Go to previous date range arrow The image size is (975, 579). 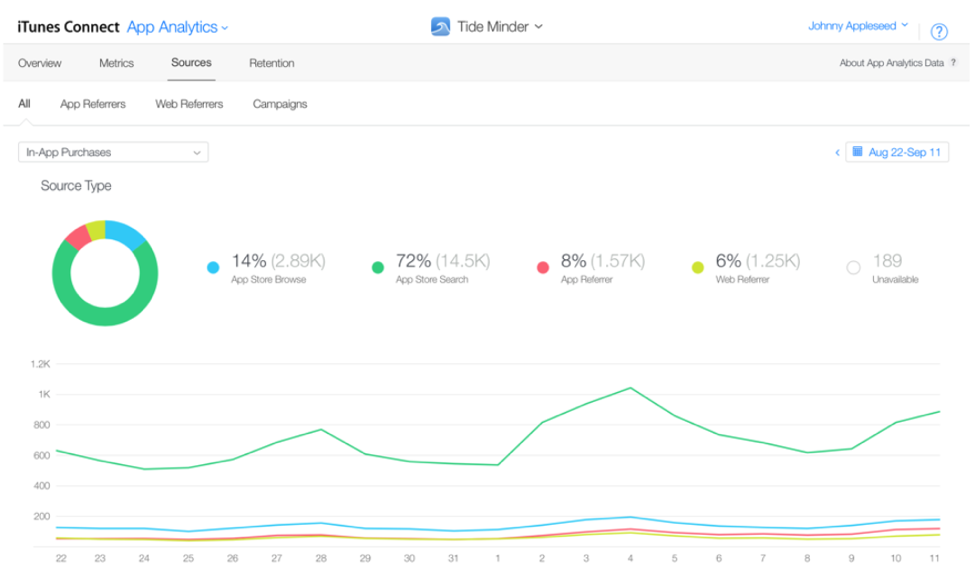coord(837,152)
